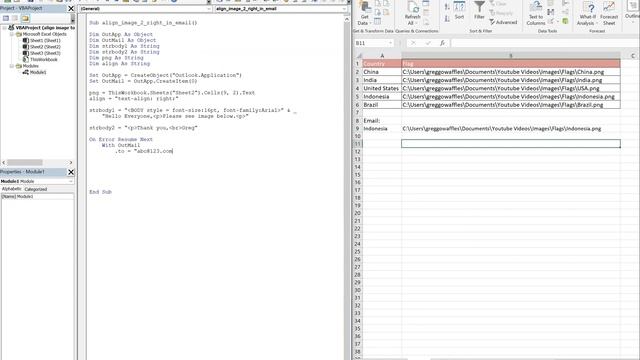Collapse Microsoft Excel Objects folder

point(12,34)
